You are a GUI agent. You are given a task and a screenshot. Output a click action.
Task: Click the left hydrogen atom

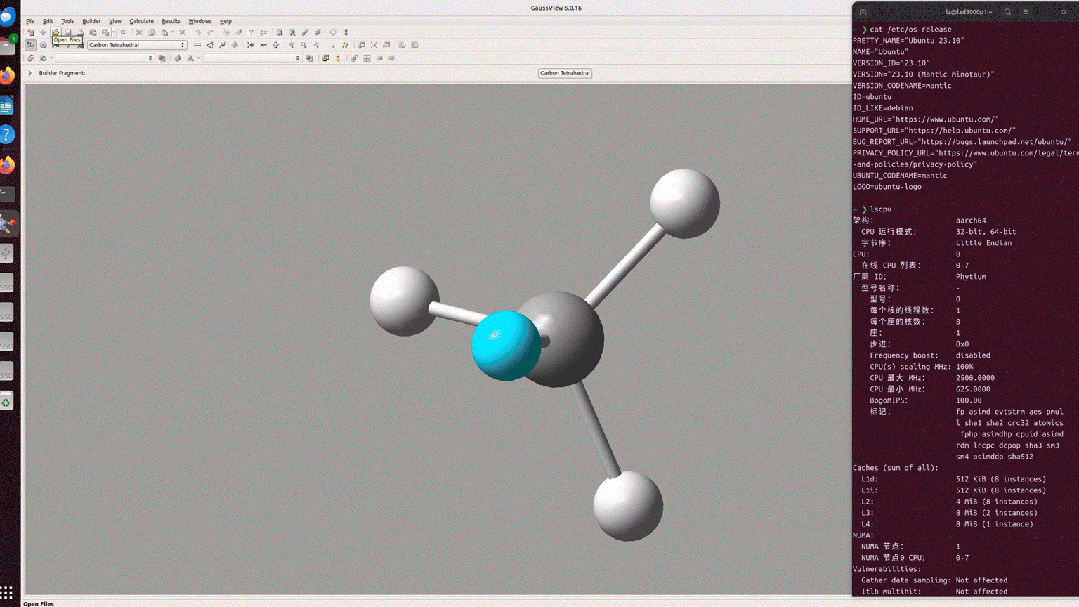[x=404, y=301]
